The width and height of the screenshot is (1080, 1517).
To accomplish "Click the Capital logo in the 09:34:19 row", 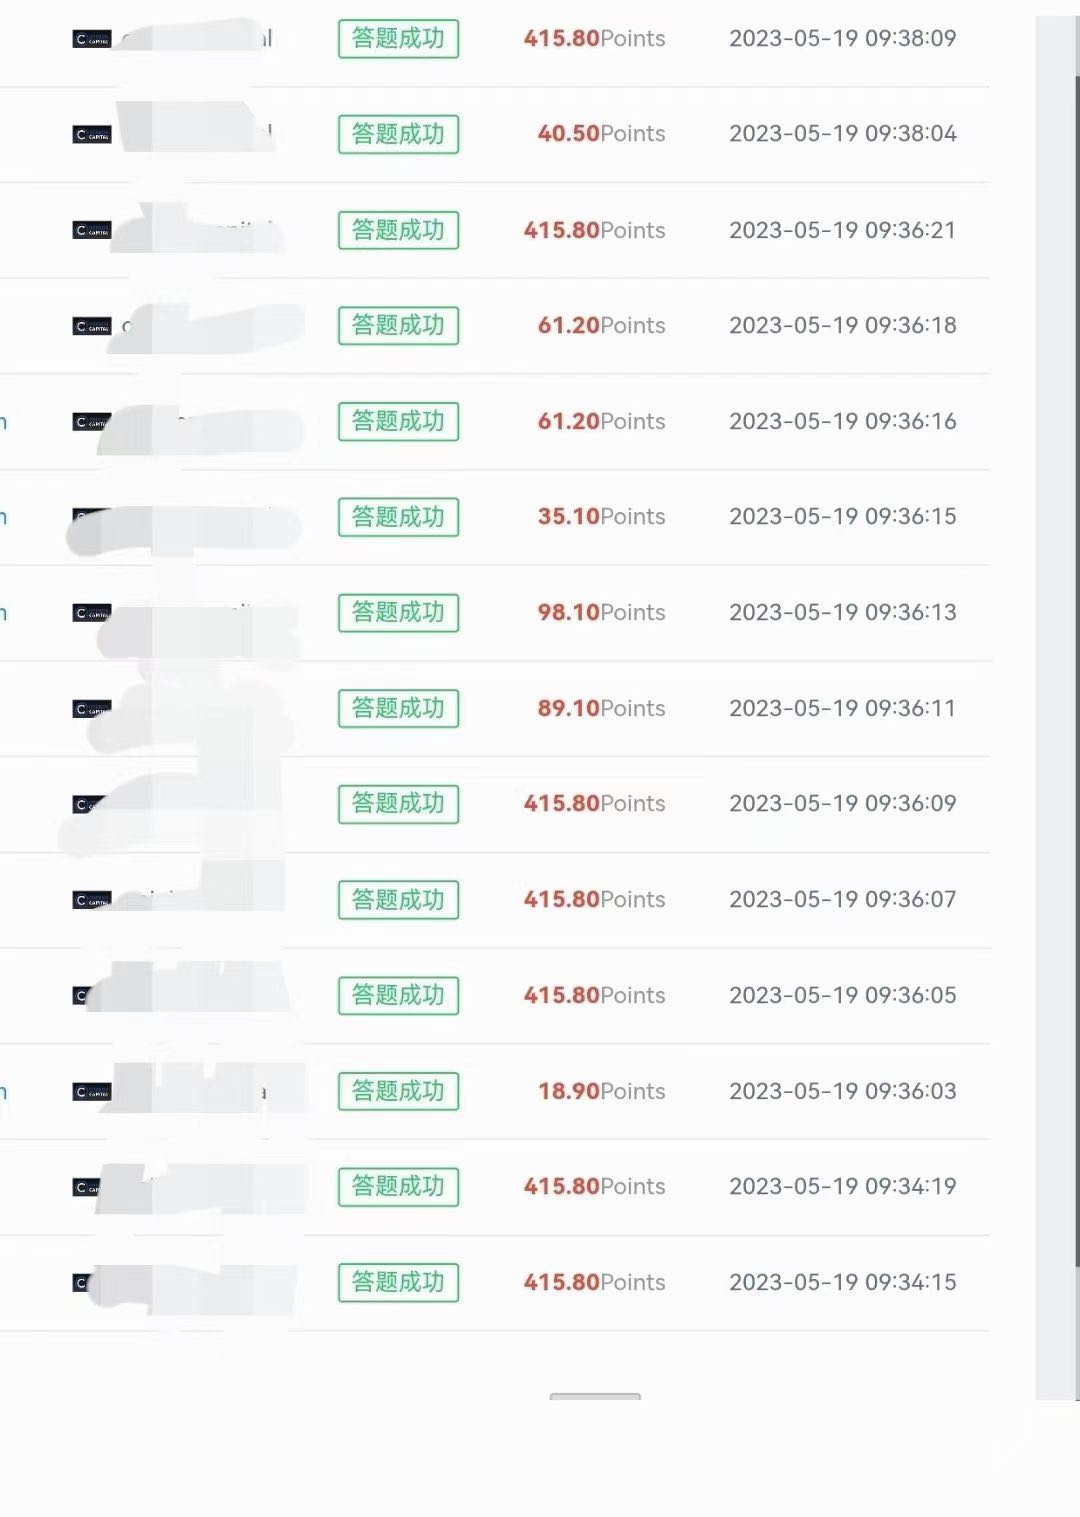I will pyautogui.click(x=87, y=1187).
